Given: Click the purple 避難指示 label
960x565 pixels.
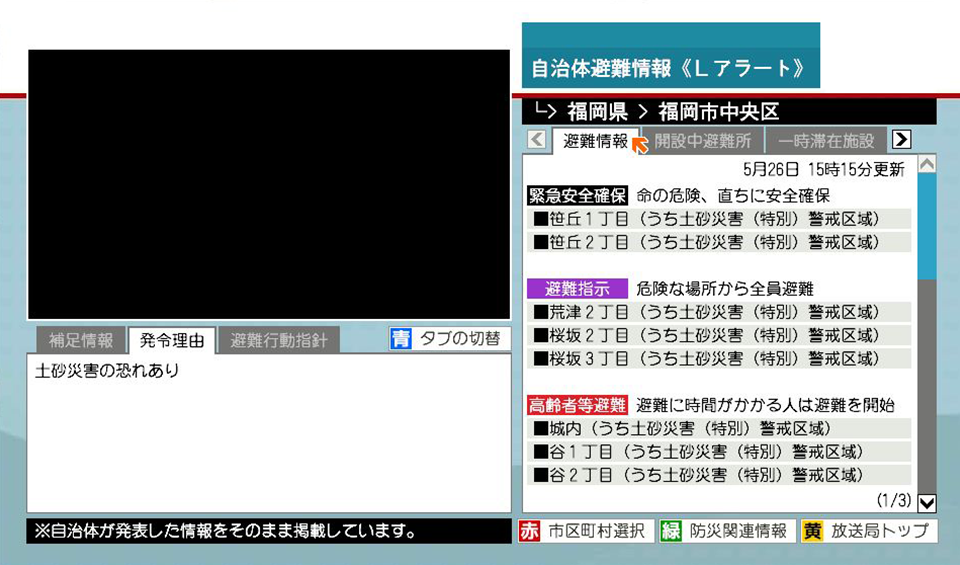Looking at the screenshot, I should pyautogui.click(x=577, y=289).
